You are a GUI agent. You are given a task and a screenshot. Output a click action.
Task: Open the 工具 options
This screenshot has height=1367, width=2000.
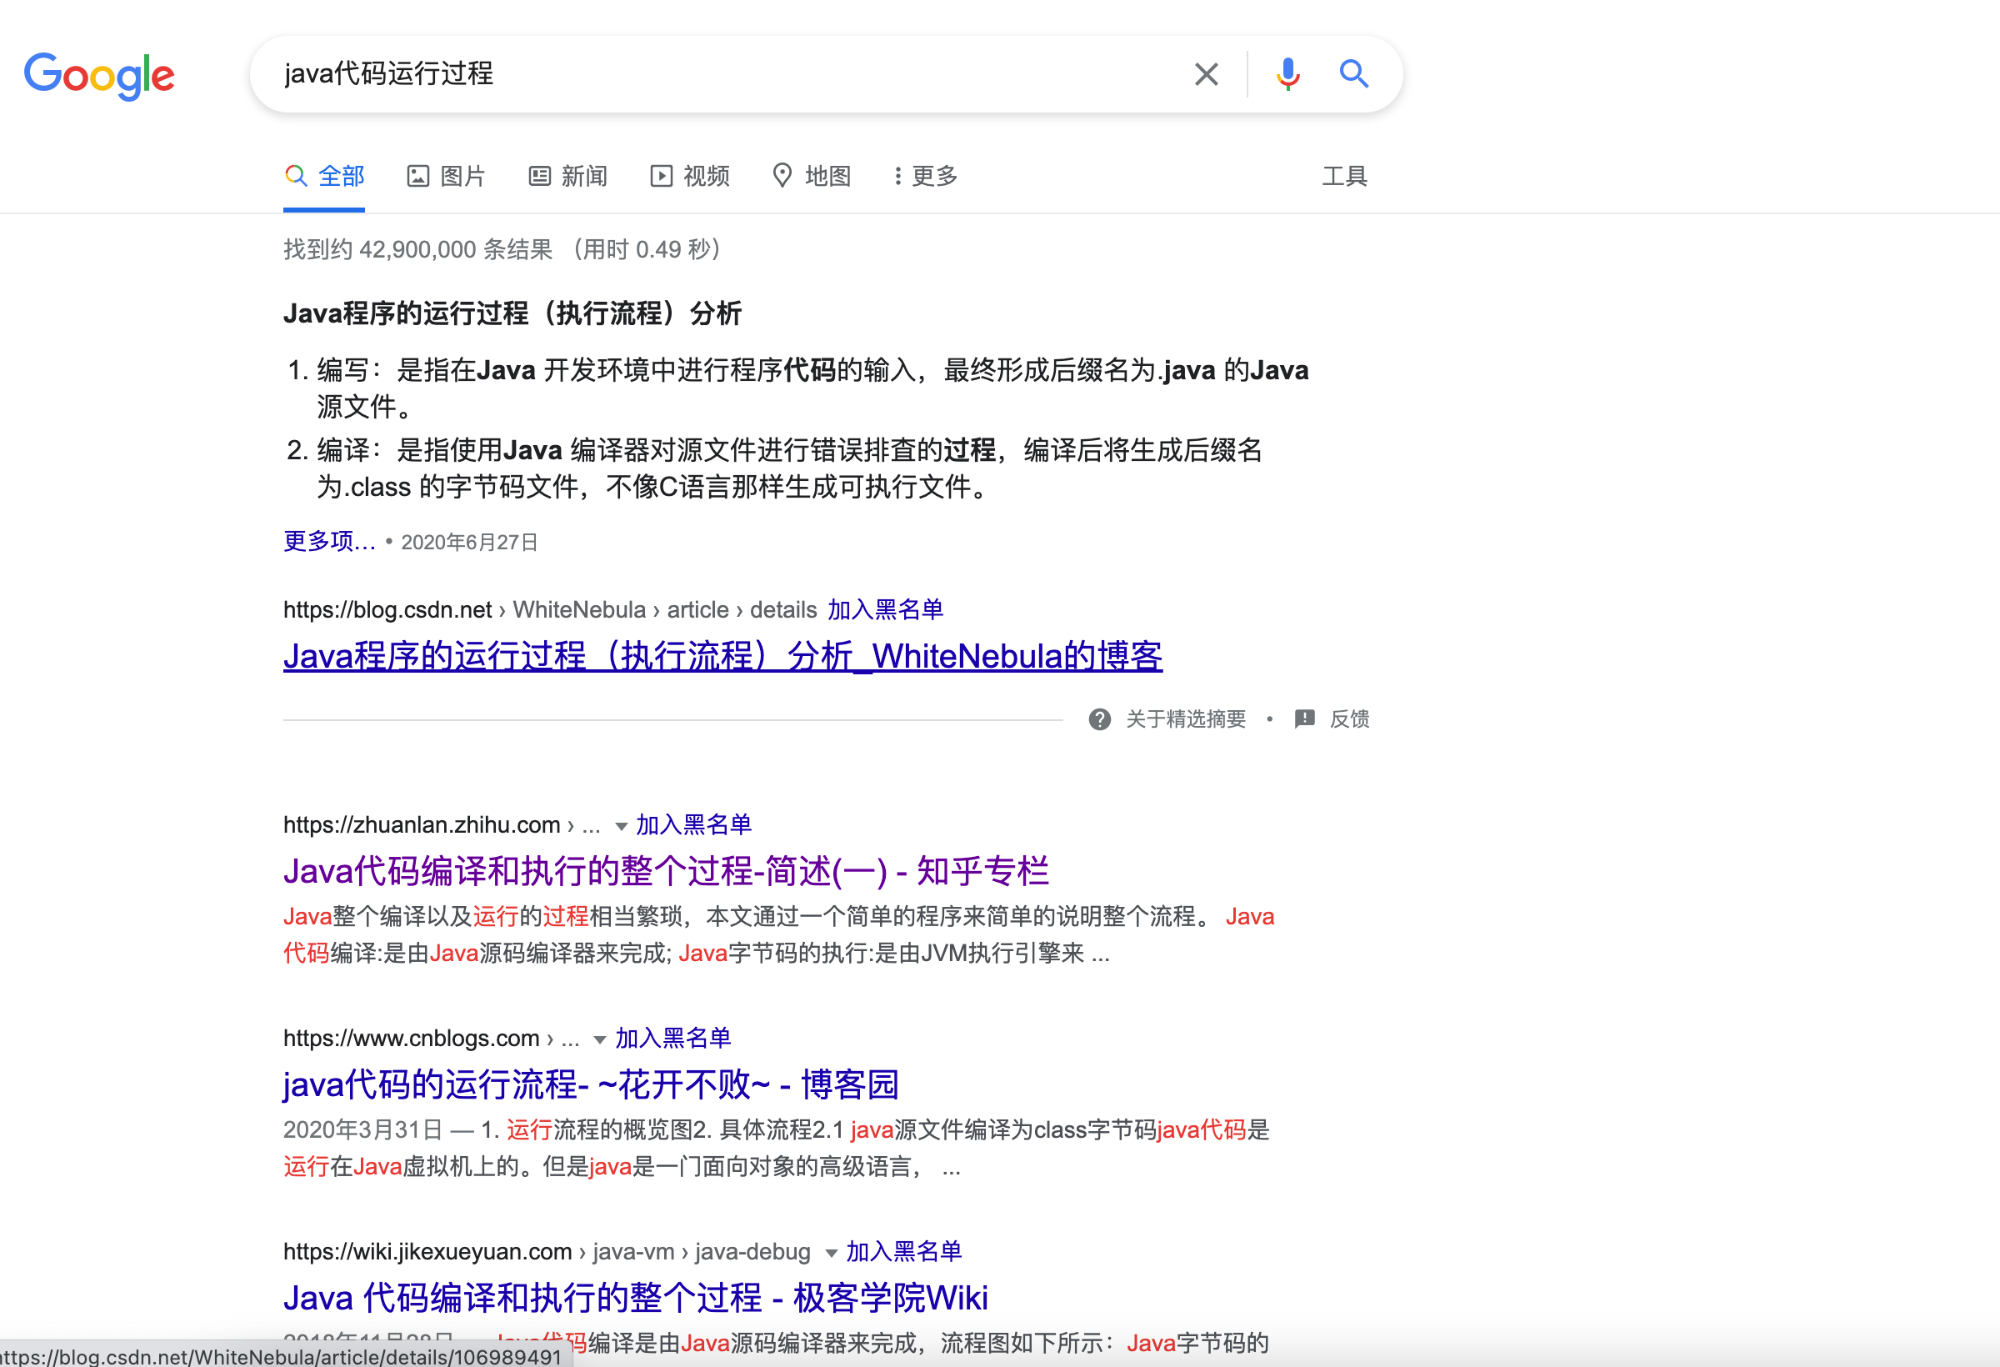click(x=1344, y=176)
